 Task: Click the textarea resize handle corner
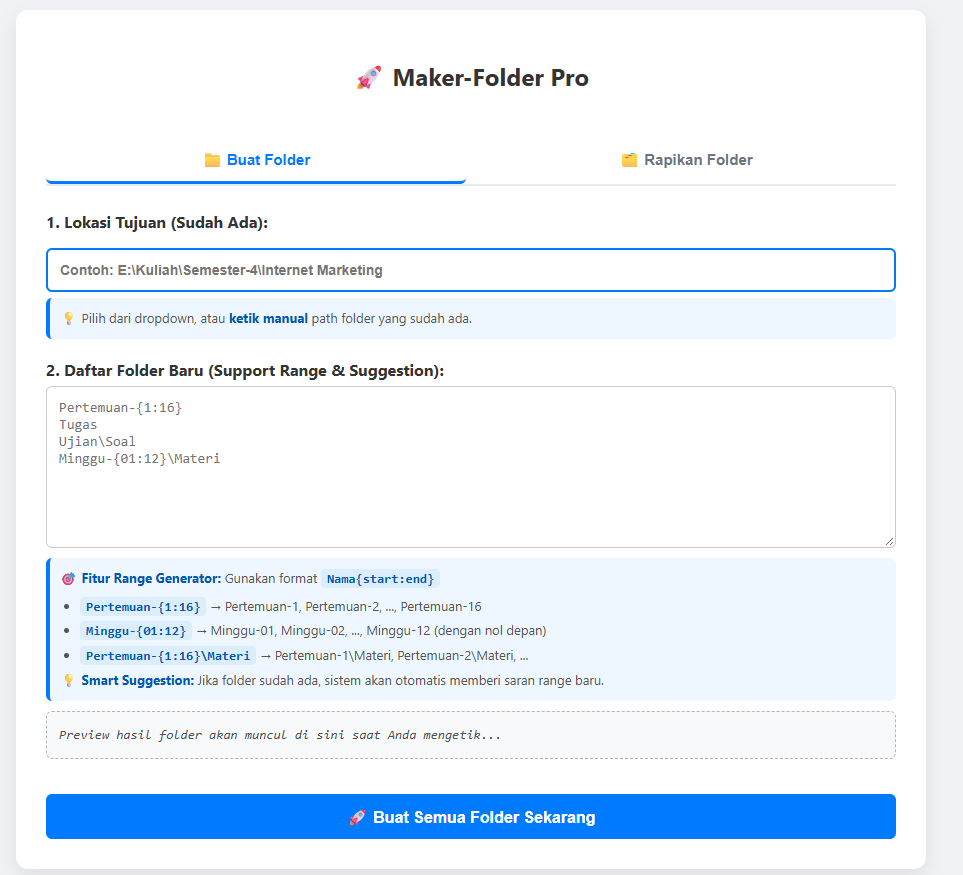pos(889,541)
